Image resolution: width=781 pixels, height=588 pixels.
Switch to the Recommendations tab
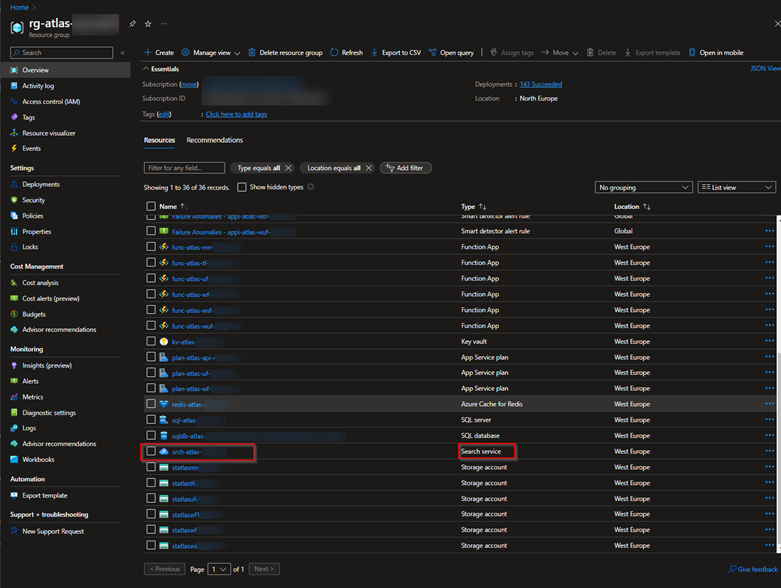pos(214,140)
